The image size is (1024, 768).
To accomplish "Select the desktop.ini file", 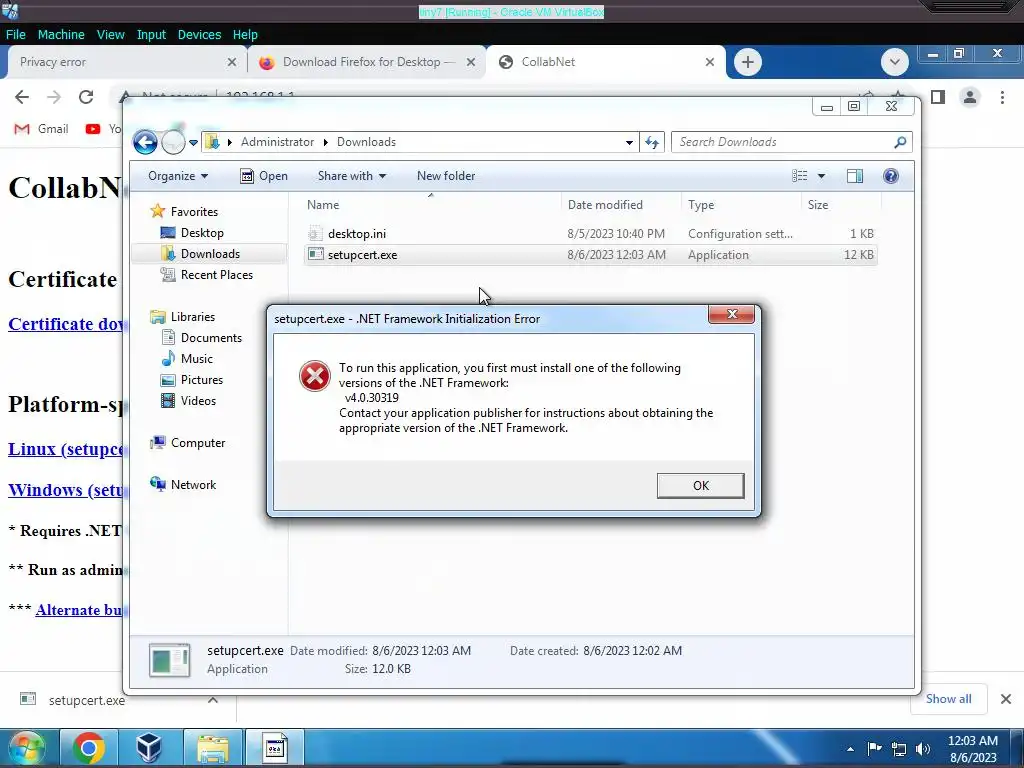I will [590, 234].
